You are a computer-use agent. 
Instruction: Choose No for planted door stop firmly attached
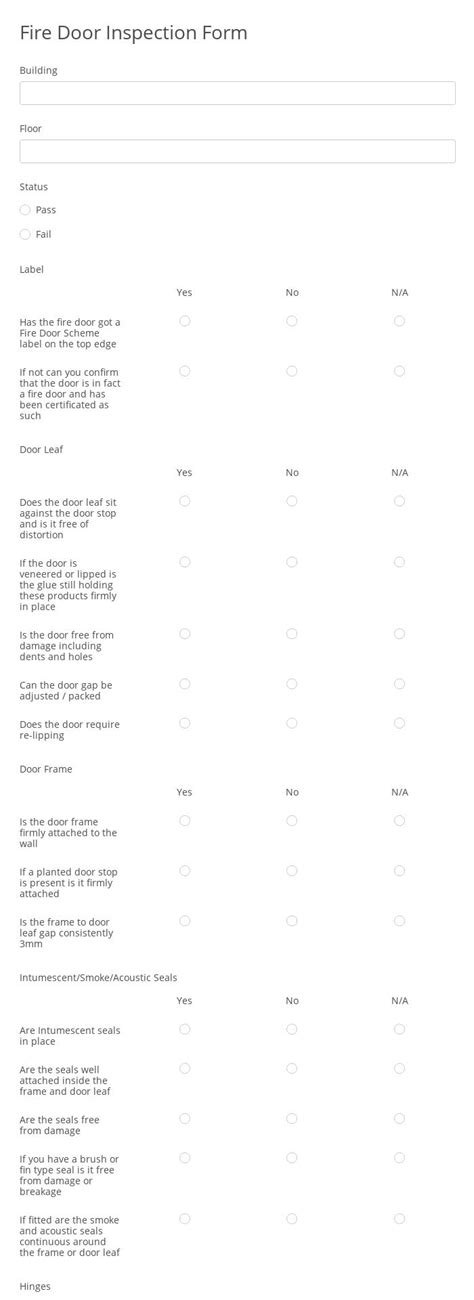coord(292,871)
